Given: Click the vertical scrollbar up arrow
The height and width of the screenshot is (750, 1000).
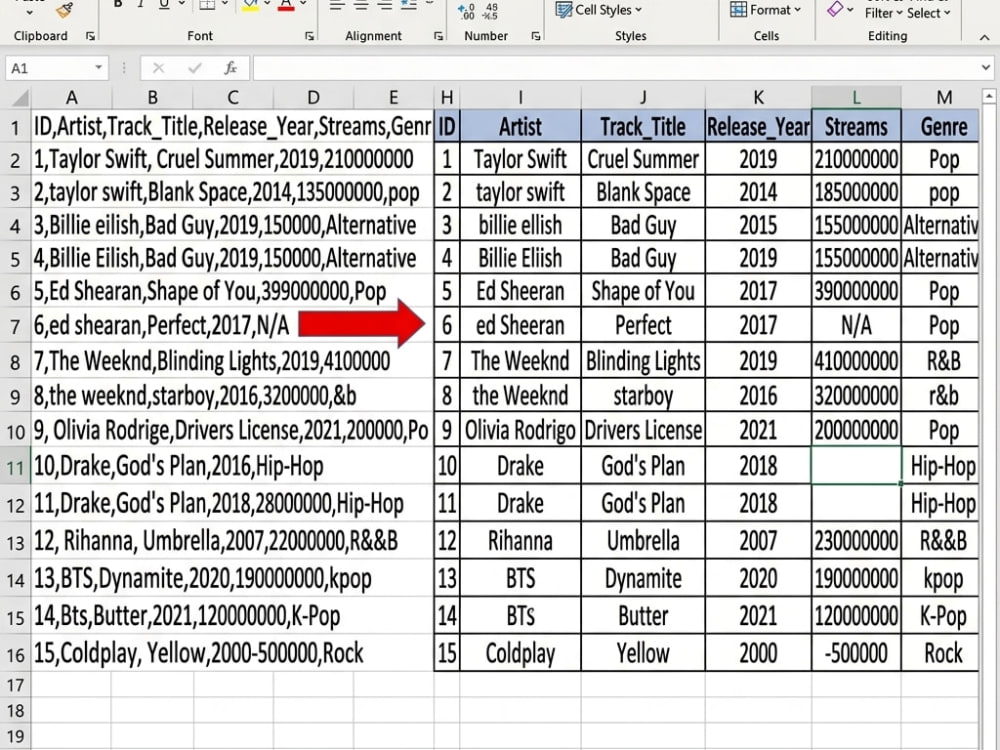Looking at the screenshot, I should click(989, 97).
